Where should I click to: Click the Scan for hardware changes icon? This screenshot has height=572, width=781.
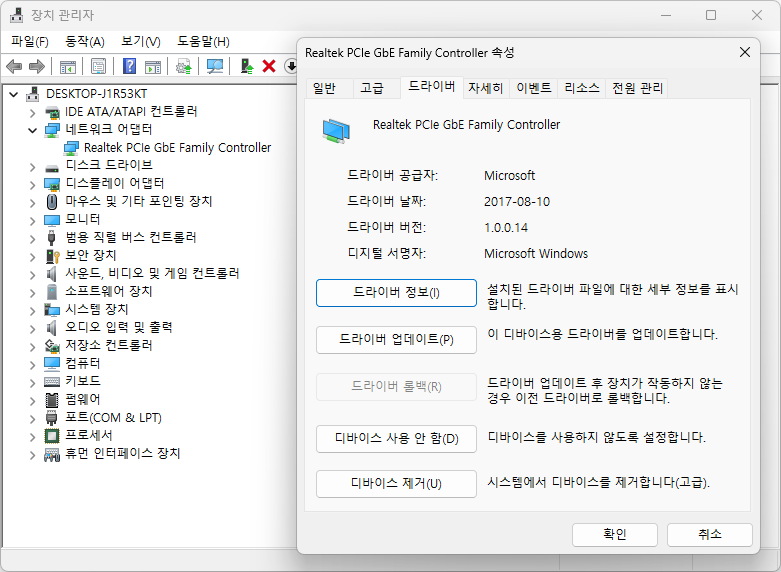pos(215,66)
